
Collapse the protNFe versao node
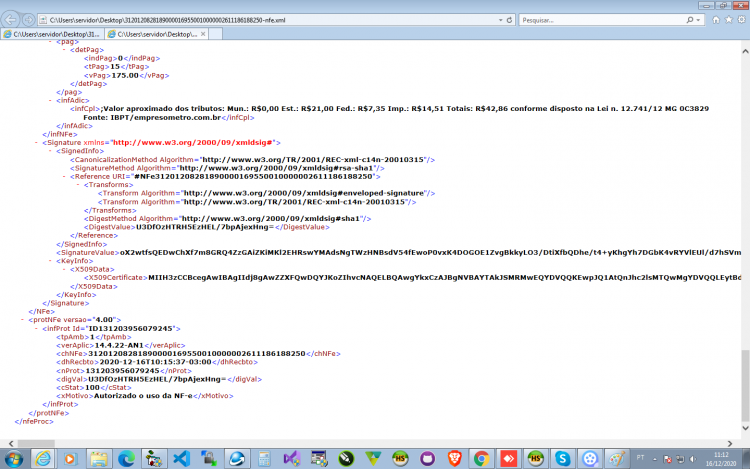tap(22, 320)
